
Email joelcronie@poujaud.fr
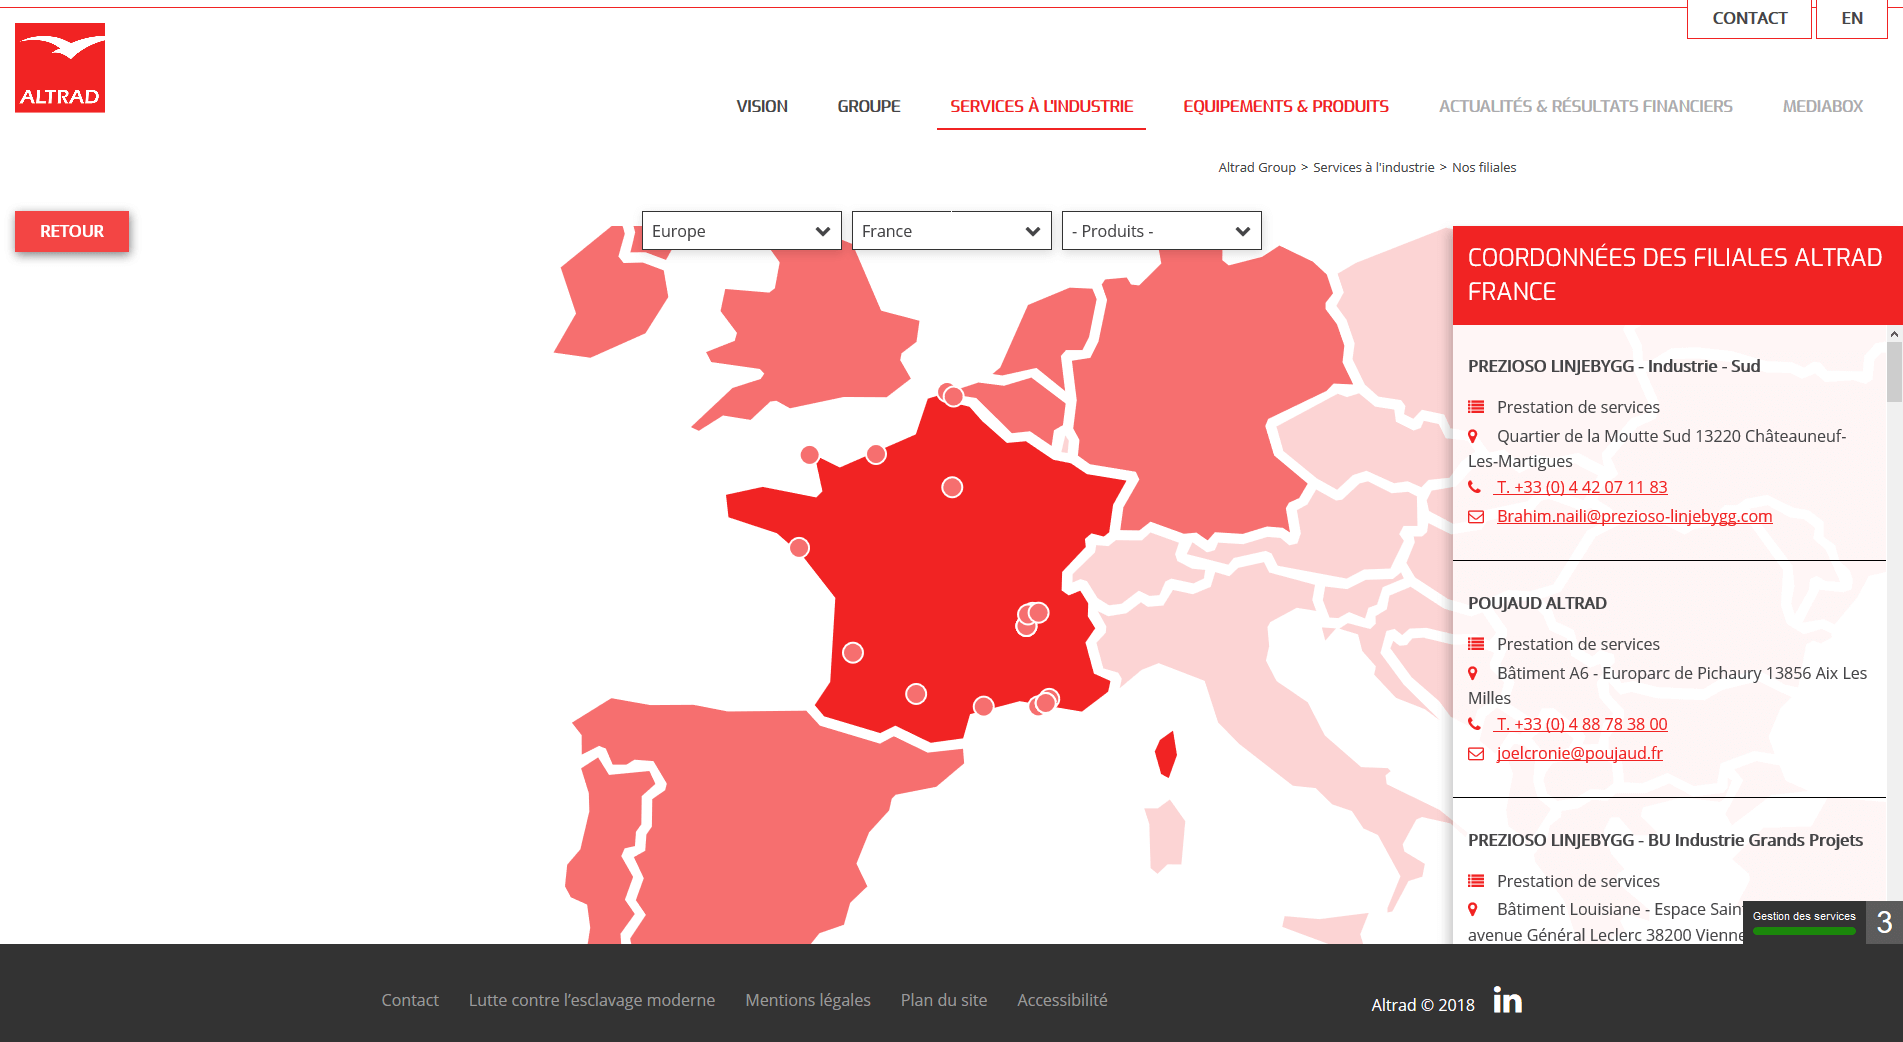click(x=1580, y=753)
